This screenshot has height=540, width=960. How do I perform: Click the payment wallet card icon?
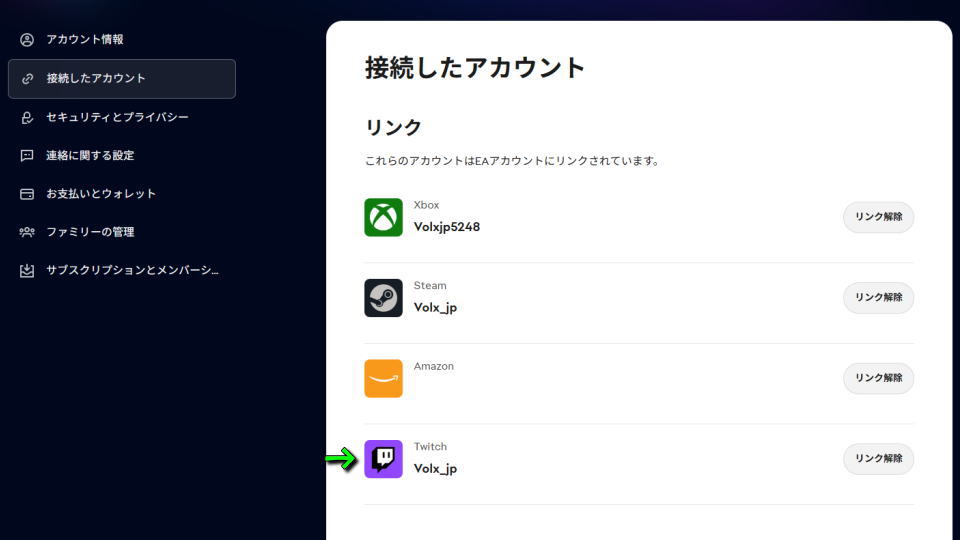pos(27,194)
